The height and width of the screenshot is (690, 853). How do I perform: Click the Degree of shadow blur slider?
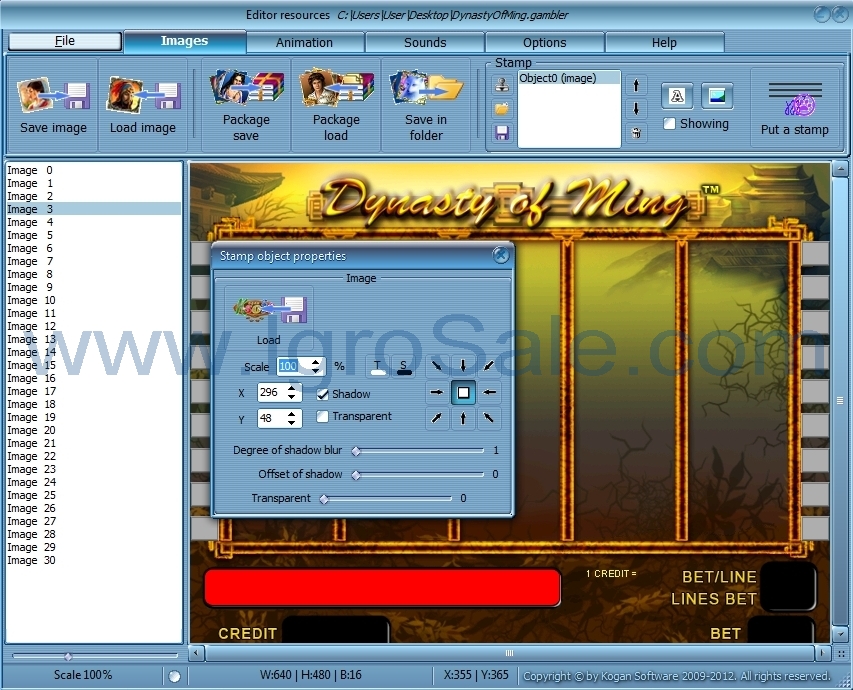(419, 451)
